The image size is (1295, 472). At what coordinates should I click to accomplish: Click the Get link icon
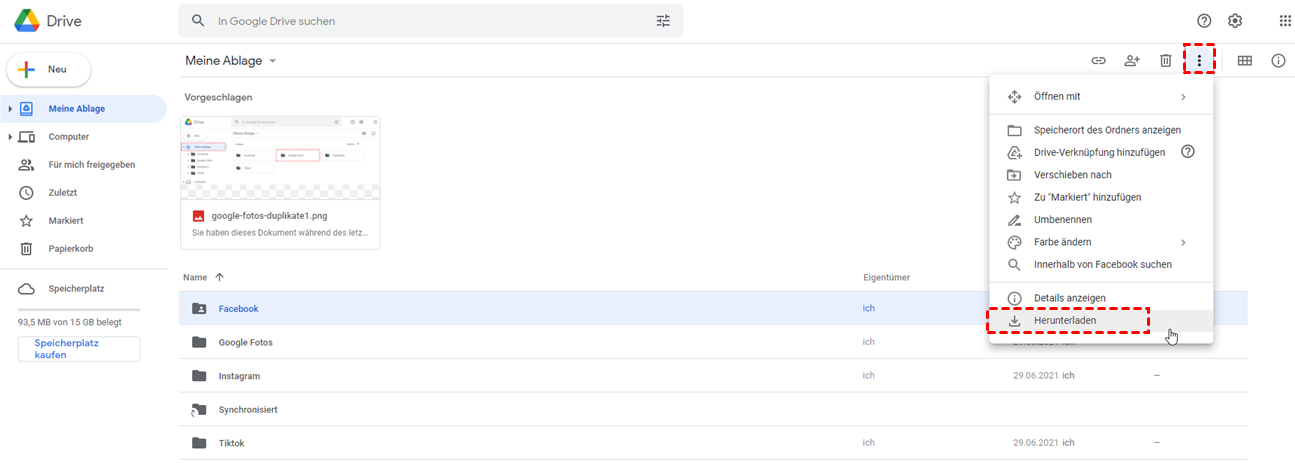click(x=1098, y=61)
